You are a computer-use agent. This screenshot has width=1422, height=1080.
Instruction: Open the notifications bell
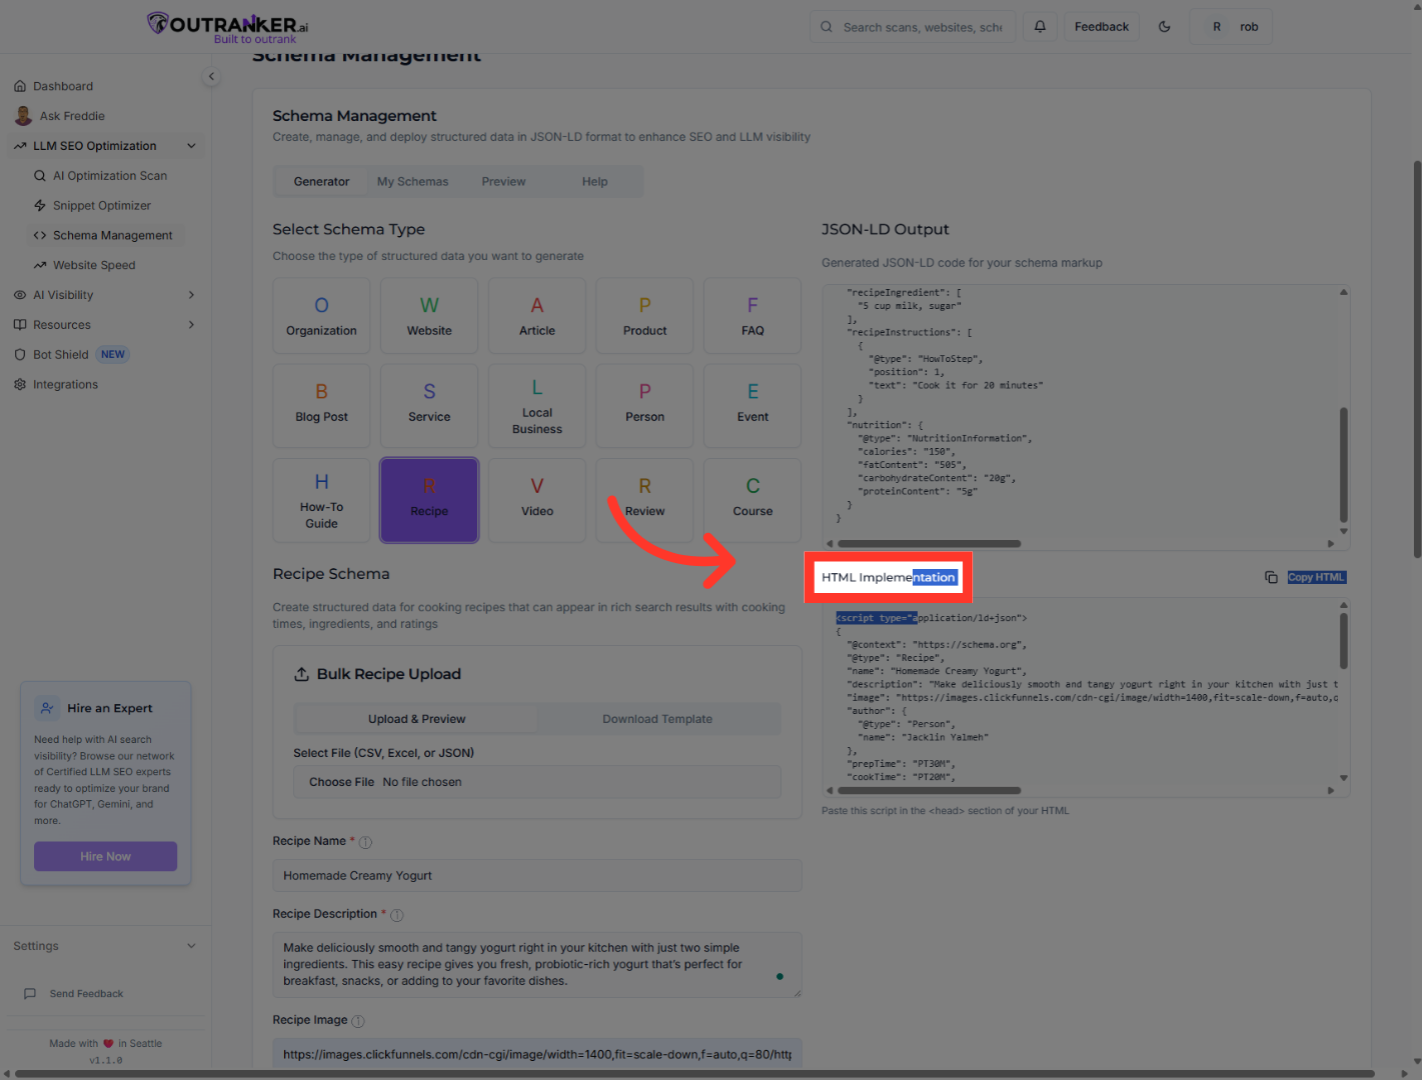1039,26
